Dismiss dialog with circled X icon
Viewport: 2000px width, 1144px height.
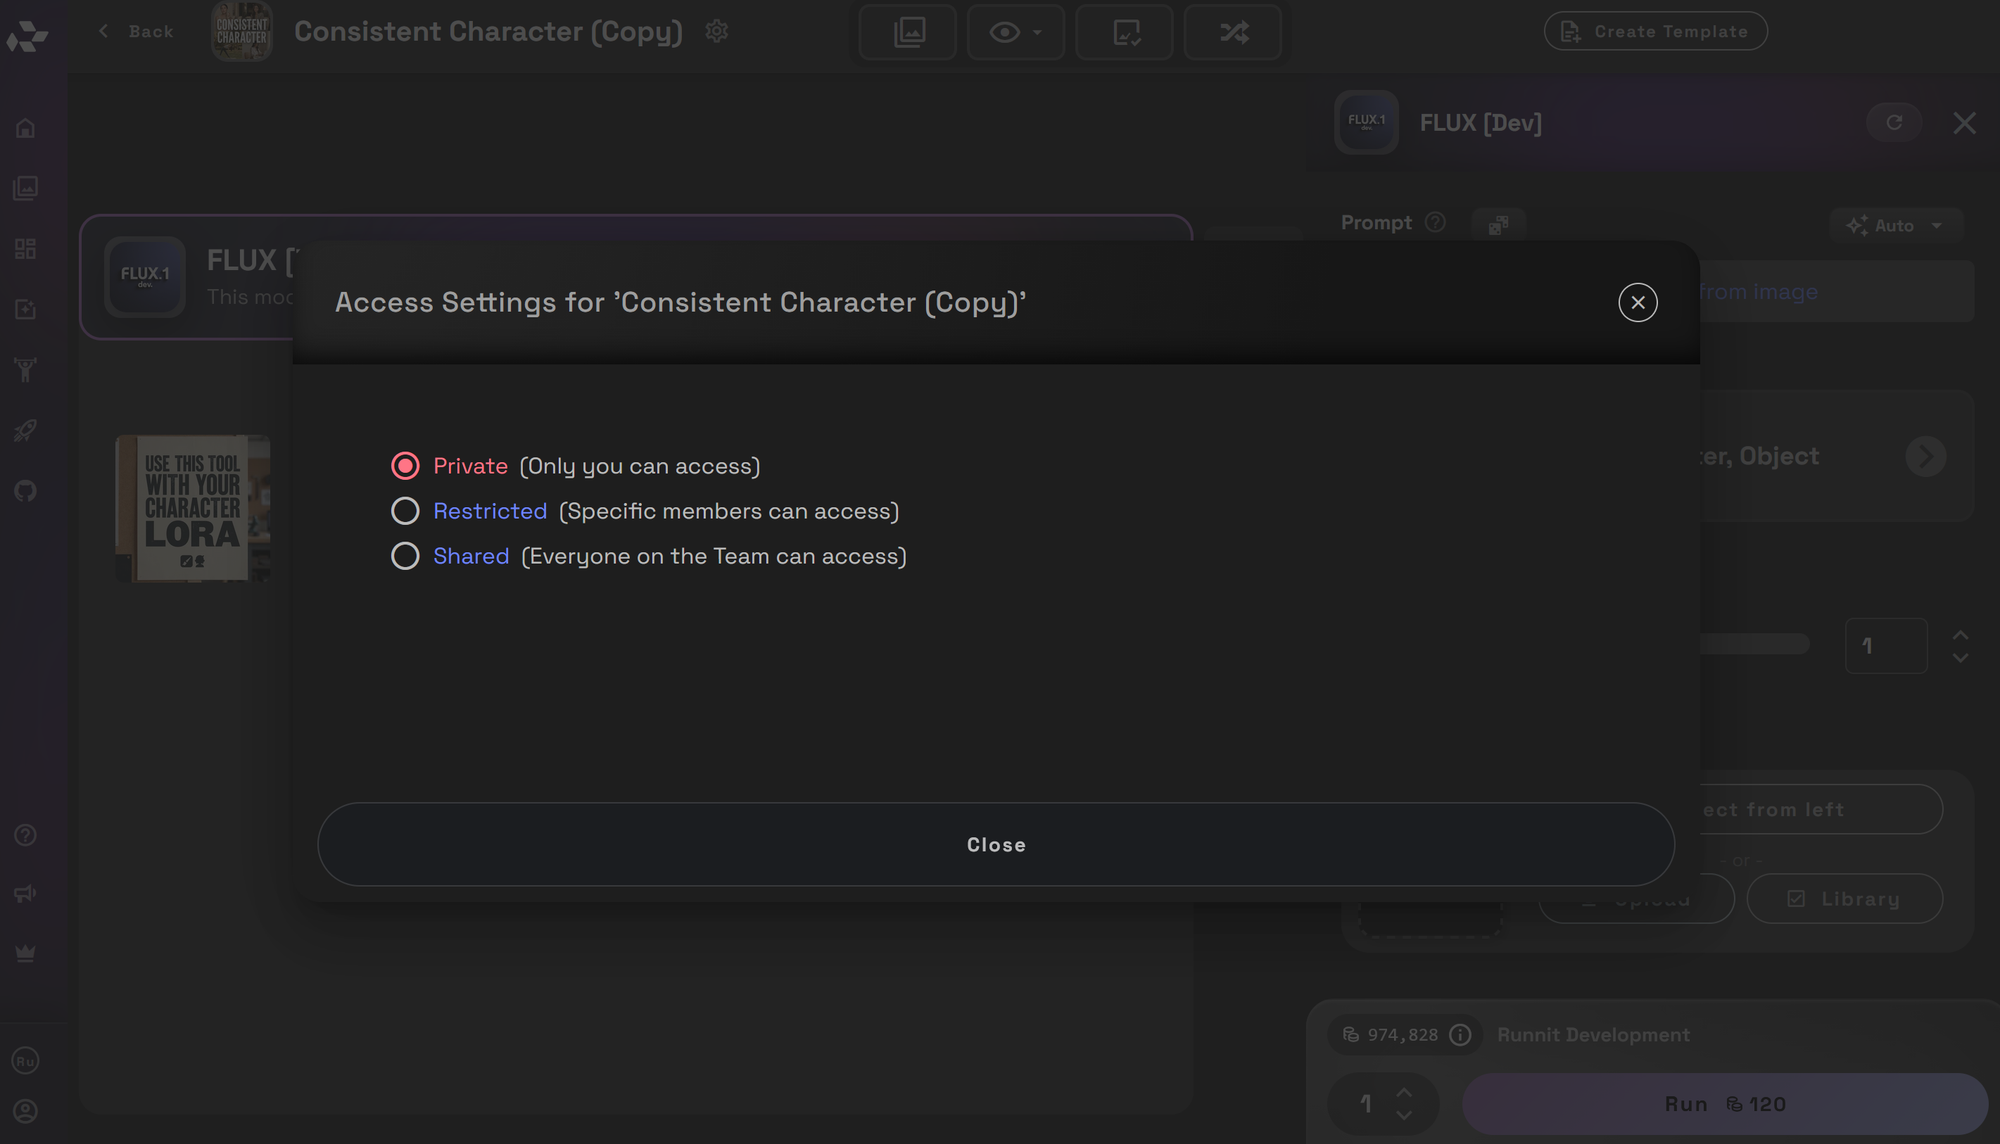[x=1637, y=302]
